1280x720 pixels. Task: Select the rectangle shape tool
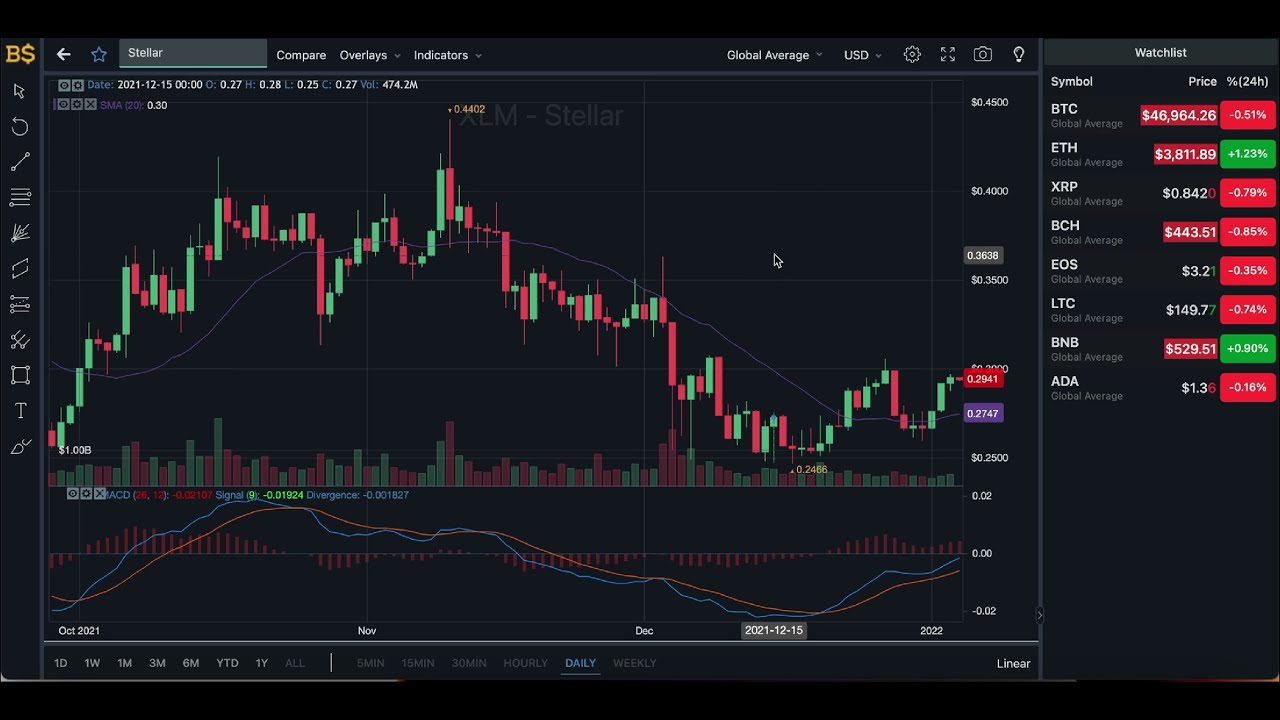19,375
